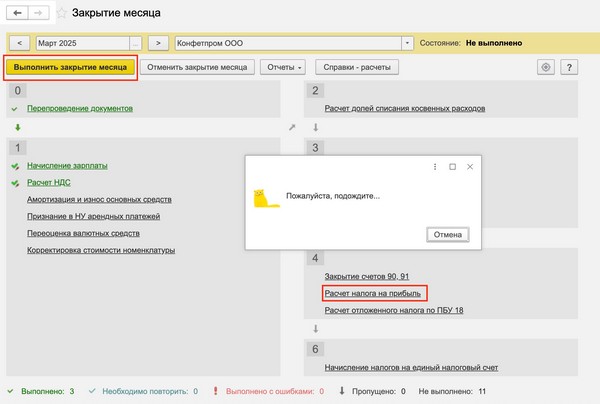Open Справки - расчеты menu
This screenshot has width=600, height=404.
358,67
